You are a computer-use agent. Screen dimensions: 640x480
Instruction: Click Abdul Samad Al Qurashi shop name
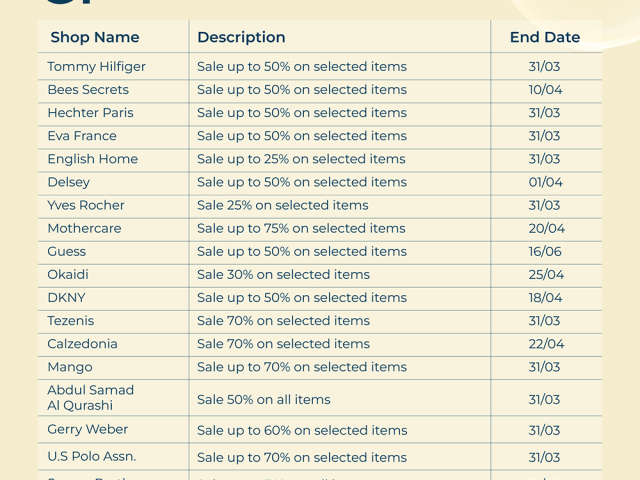pos(90,398)
